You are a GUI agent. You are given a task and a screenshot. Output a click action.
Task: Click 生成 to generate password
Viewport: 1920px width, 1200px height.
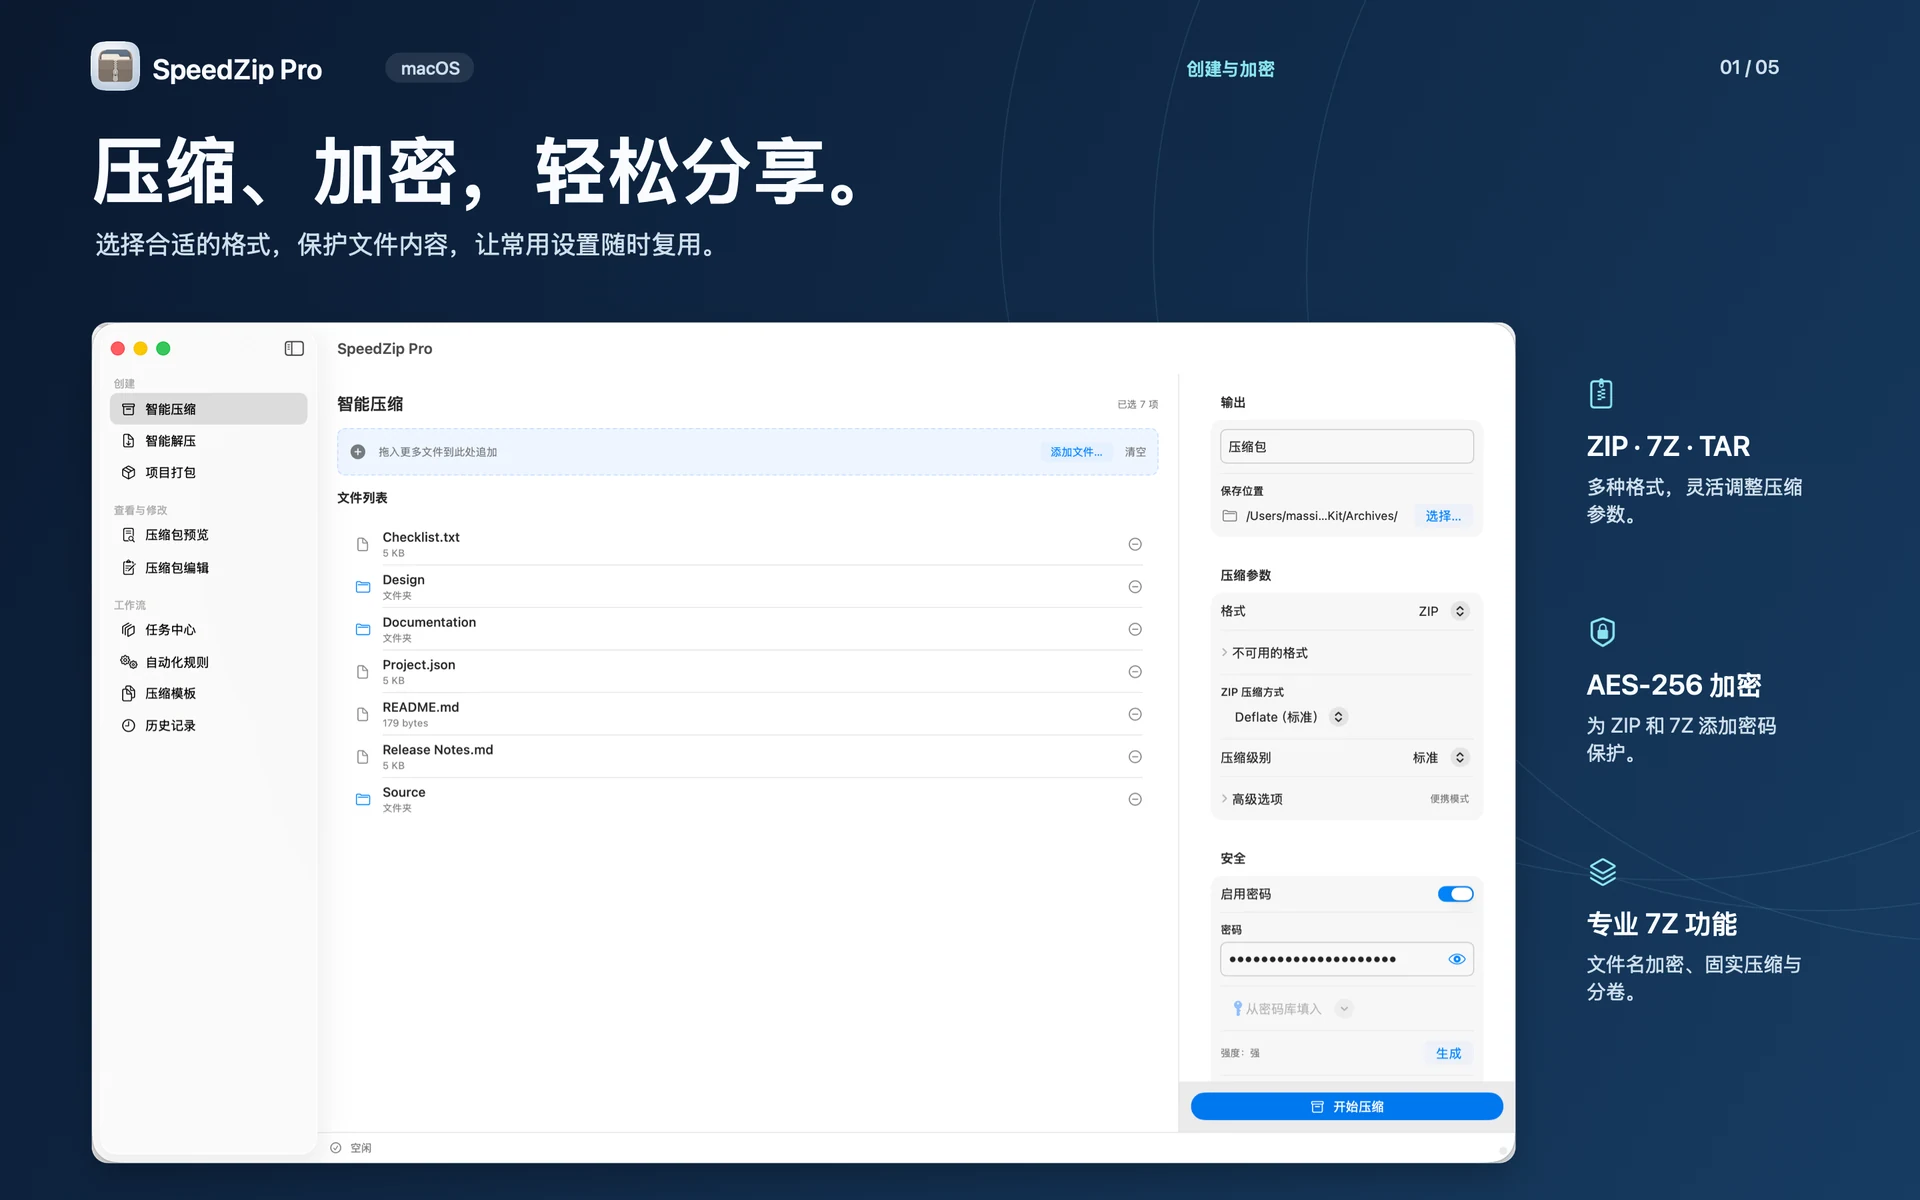coord(1448,1053)
